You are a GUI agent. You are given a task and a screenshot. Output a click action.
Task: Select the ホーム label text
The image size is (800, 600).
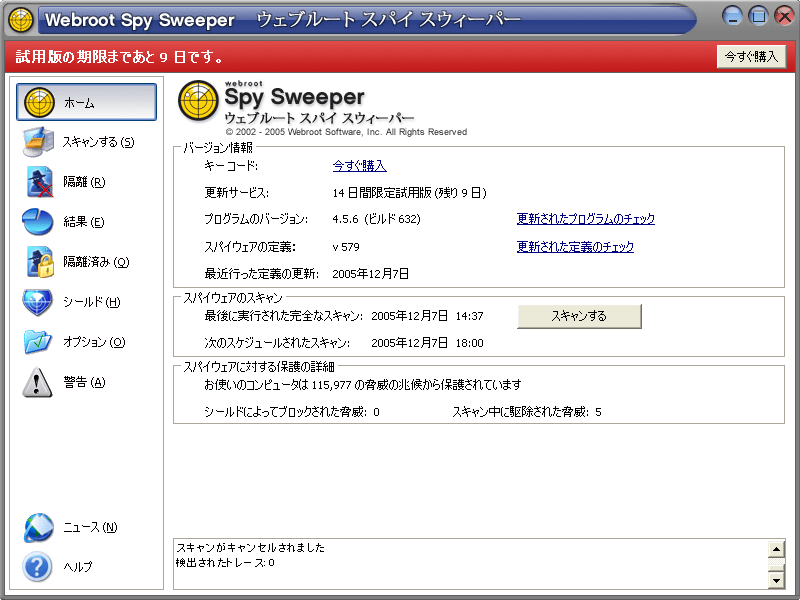click(x=79, y=103)
